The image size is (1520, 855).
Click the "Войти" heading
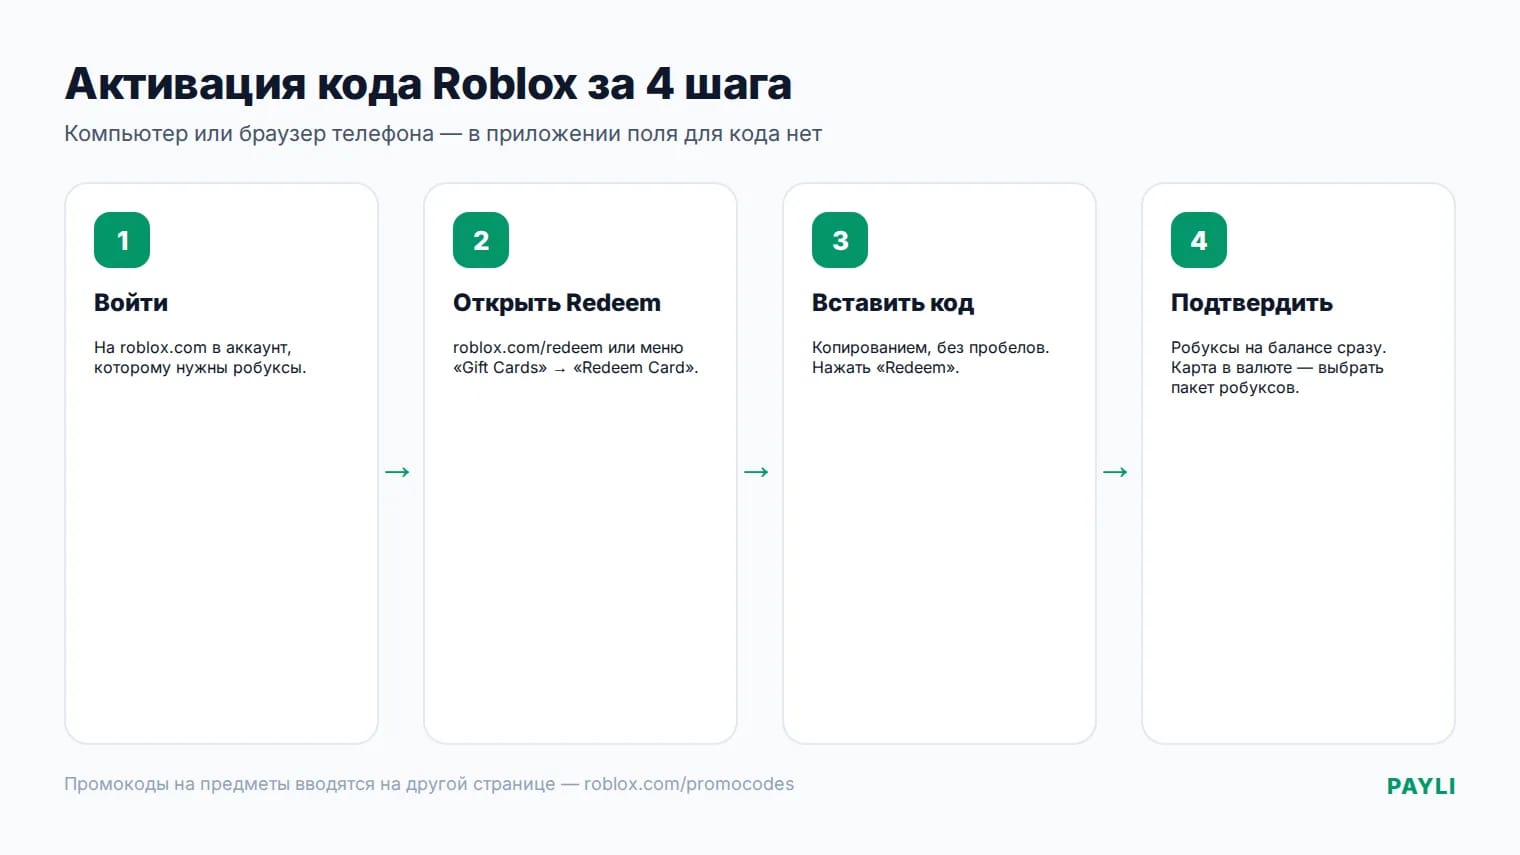[131, 303]
